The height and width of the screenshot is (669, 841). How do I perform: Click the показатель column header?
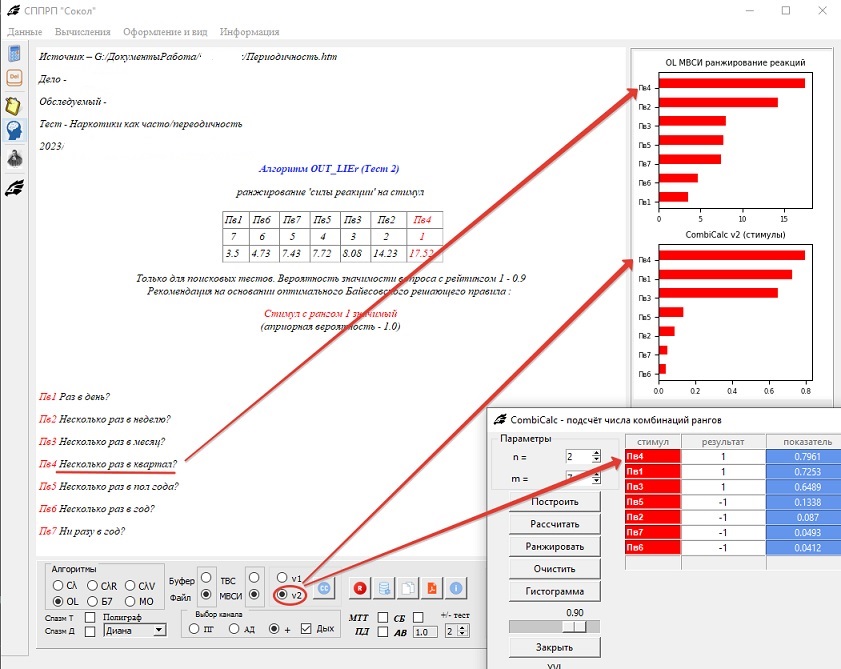(803, 442)
